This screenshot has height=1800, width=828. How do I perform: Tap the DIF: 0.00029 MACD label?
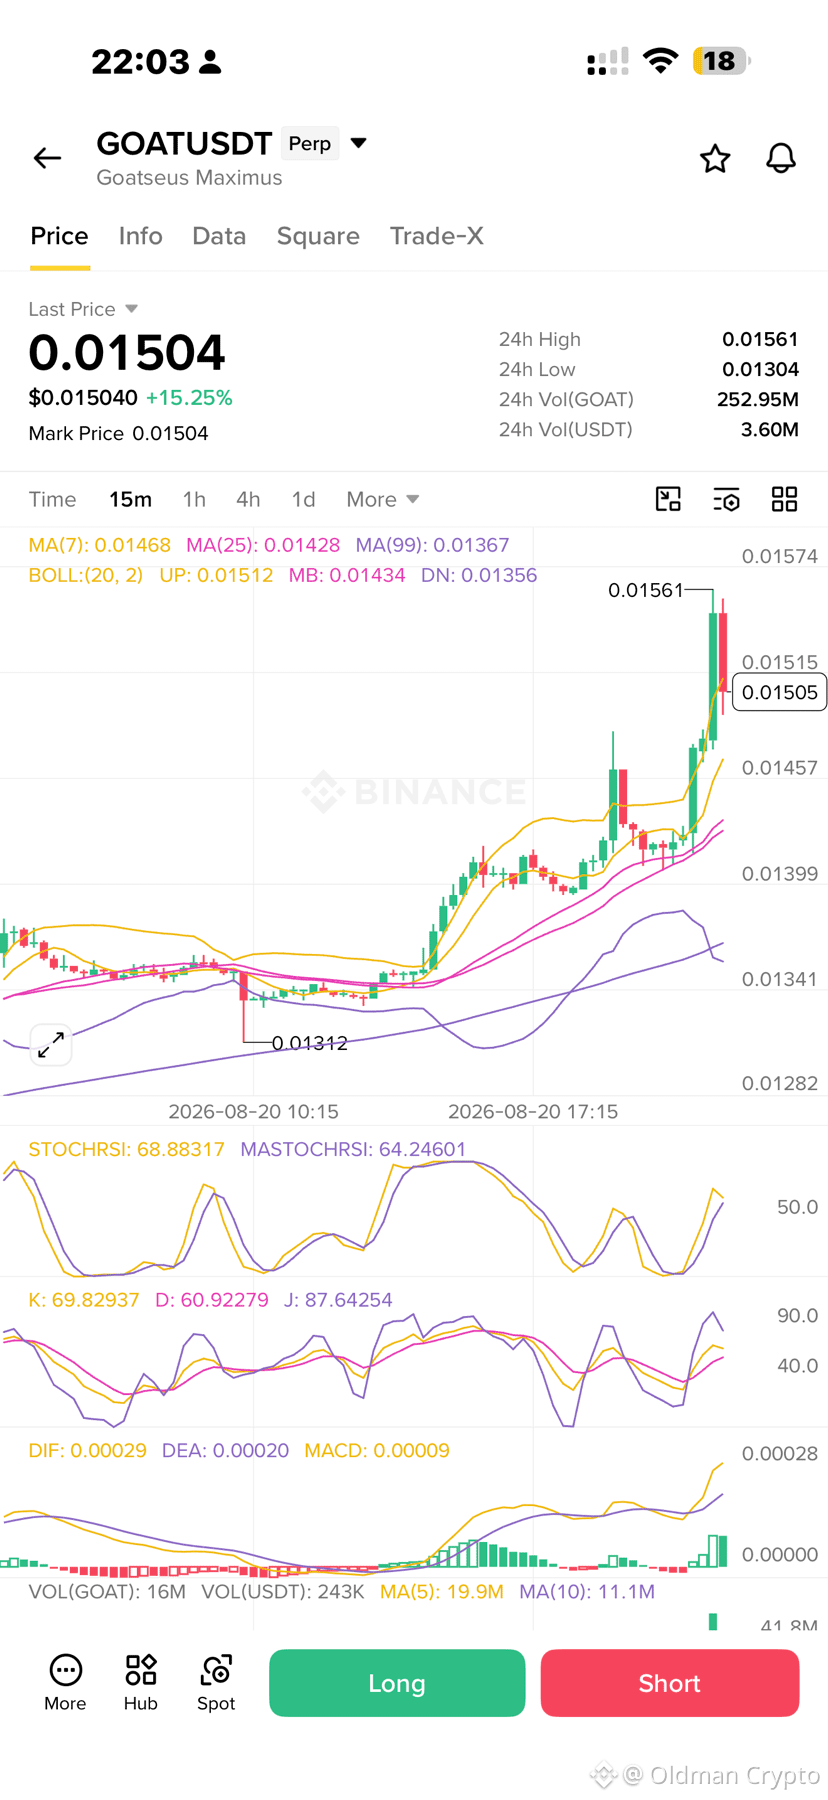88,1450
